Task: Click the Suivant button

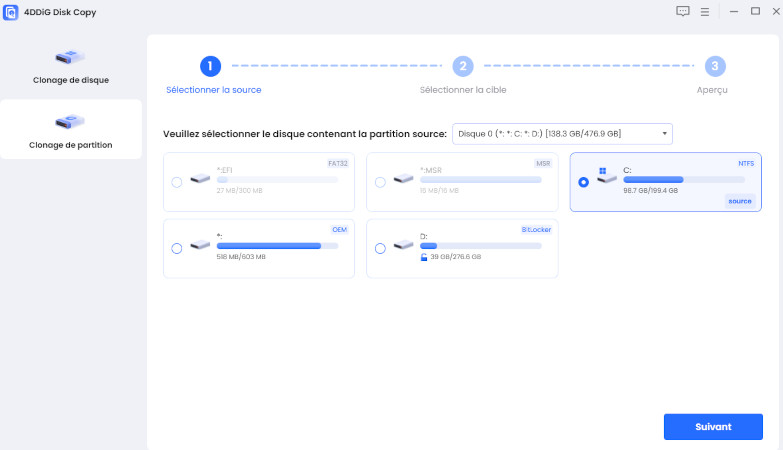Action: pyautogui.click(x=713, y=426)
